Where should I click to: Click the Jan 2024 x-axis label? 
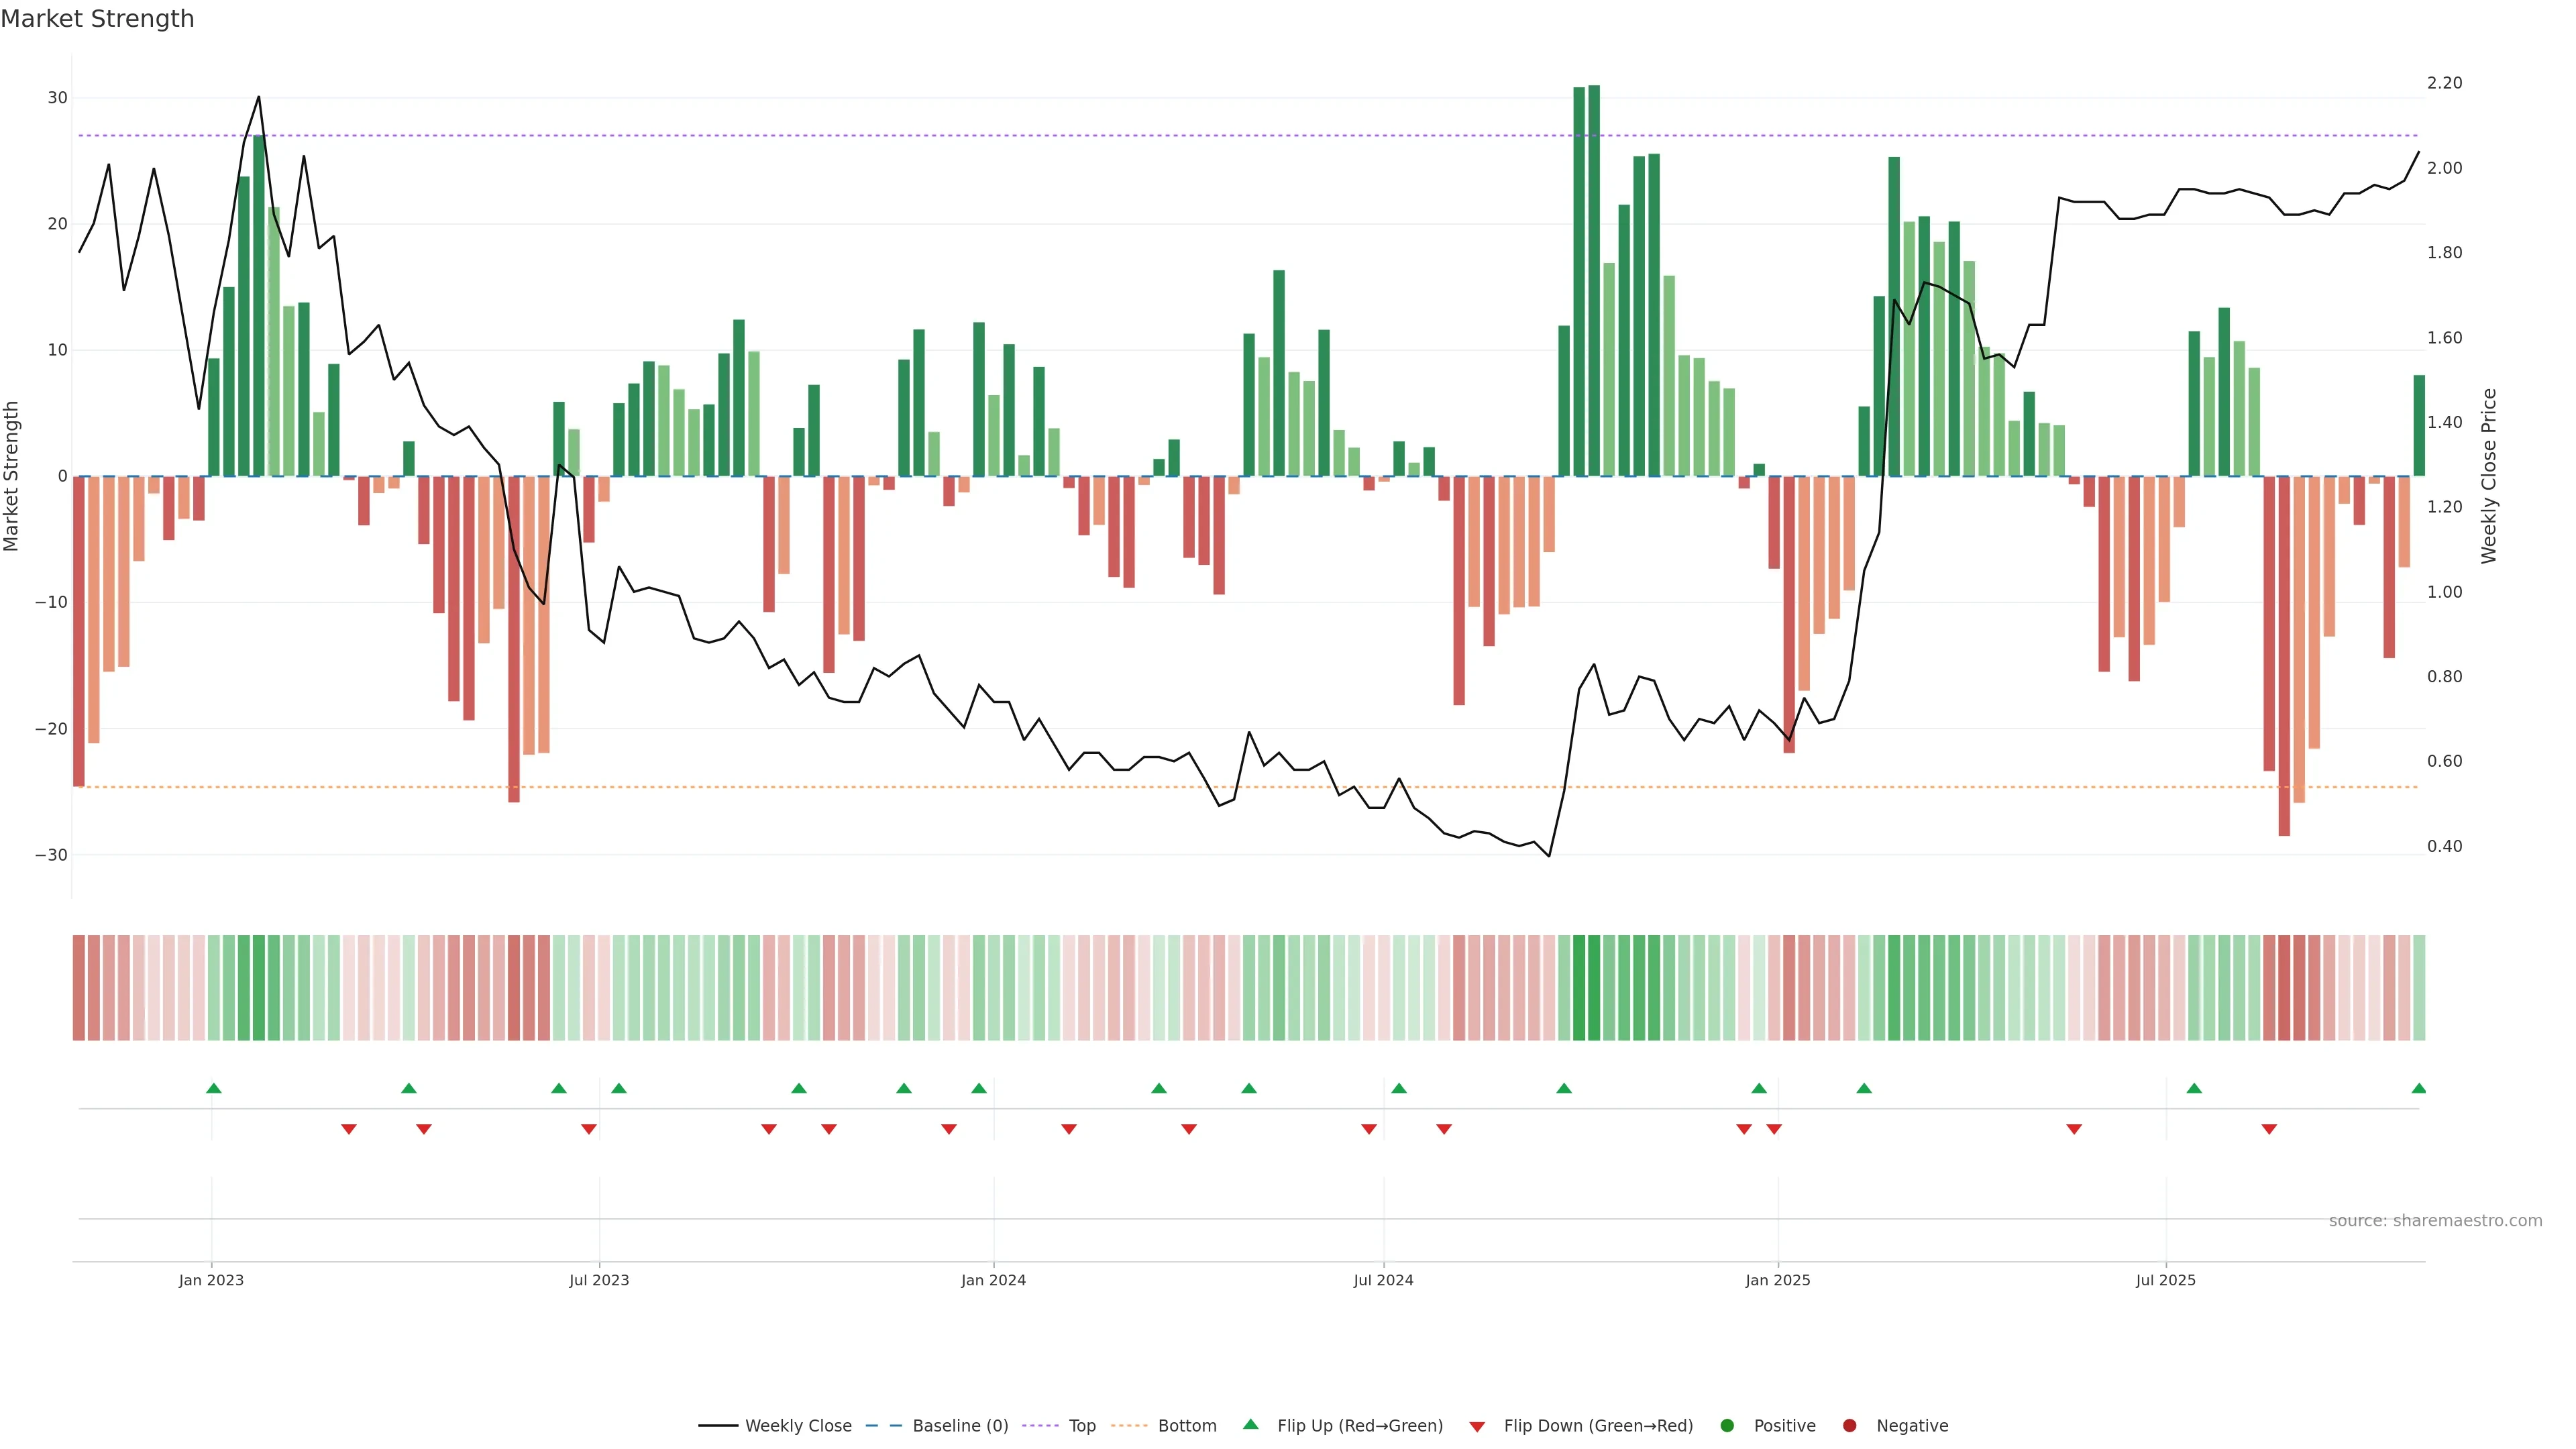tap(993, 1280)
